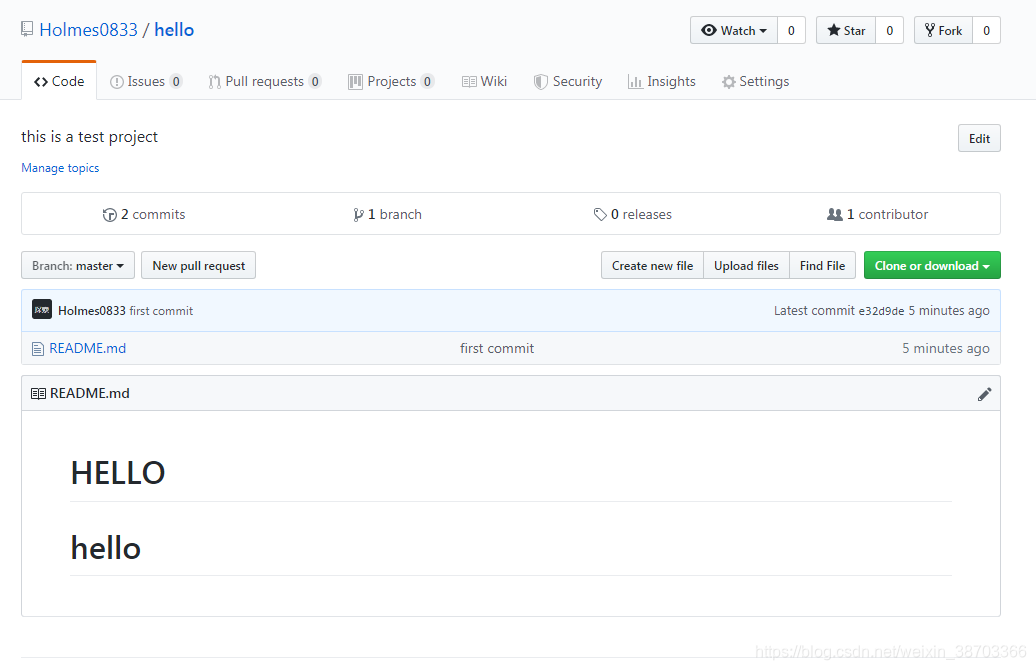Click the star icon in Star button
Viewport: 1036px width, 670px height.
pos(834,30)
